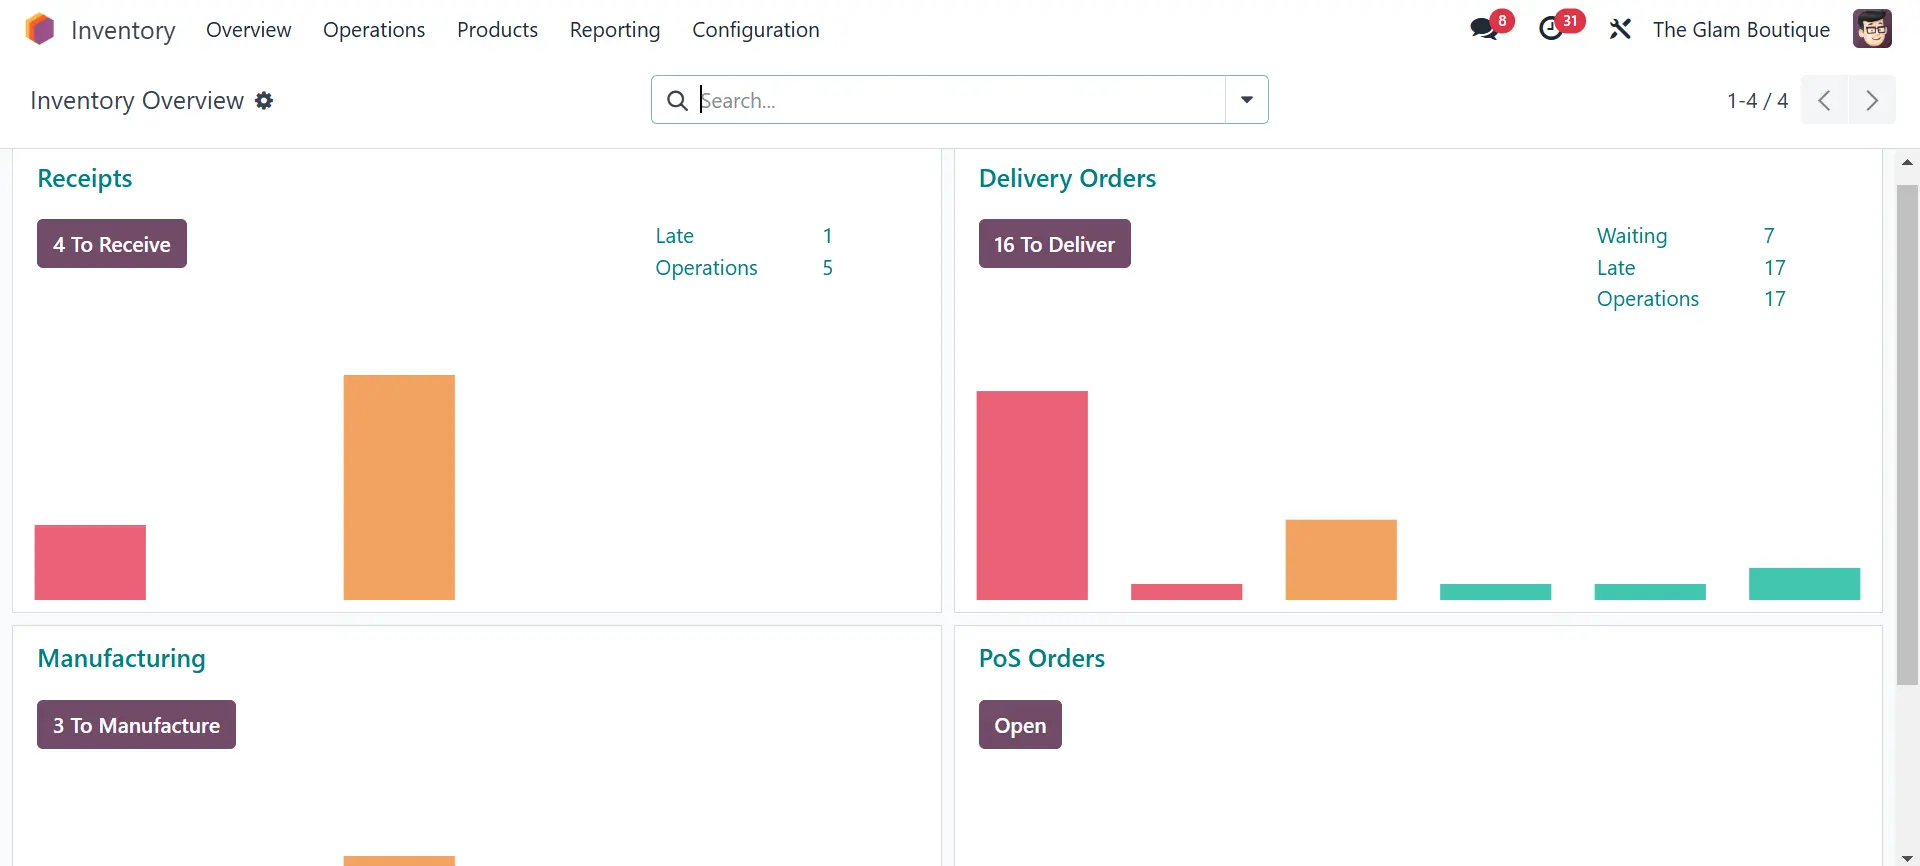The height and width of the screenshot is (866, 1920).
Task: Open The Glam Boutique company switcher
Action: click(x=1741, y=30)
